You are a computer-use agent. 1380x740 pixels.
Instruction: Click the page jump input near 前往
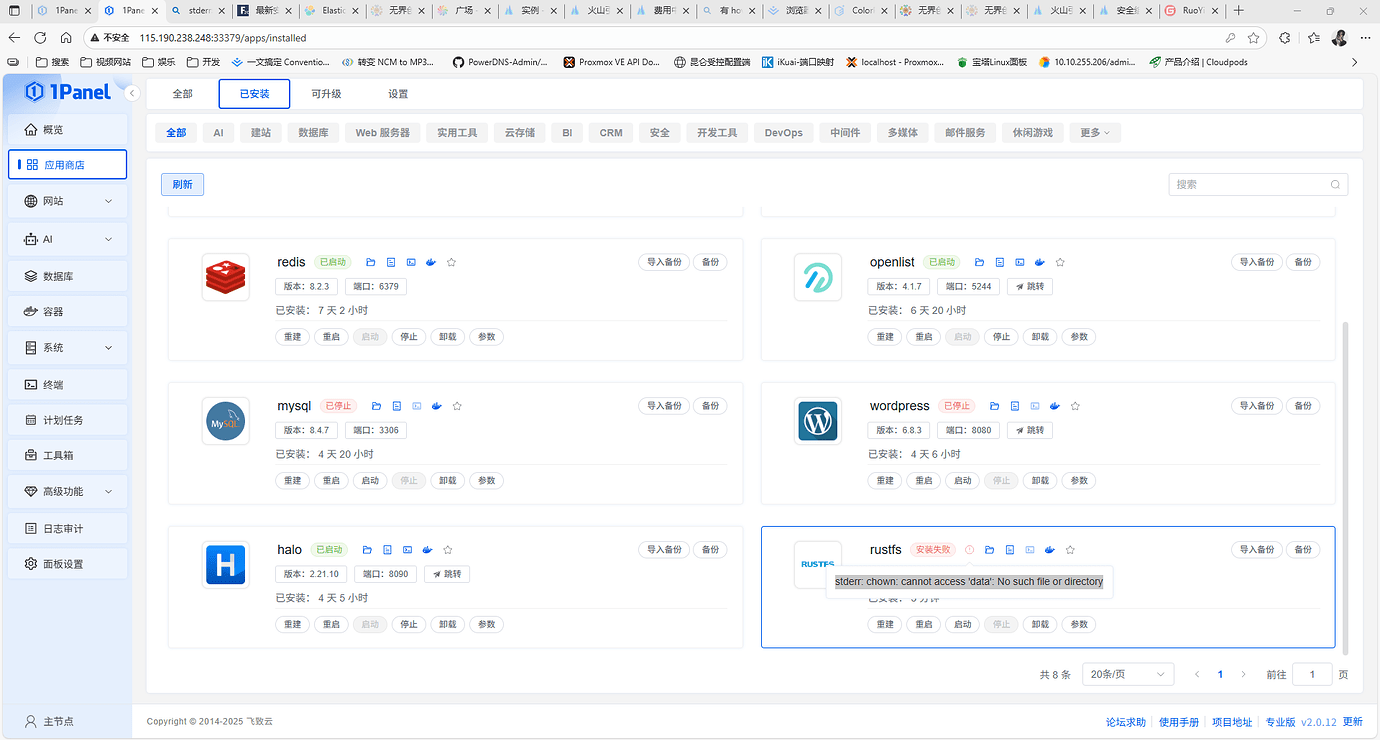(1312, 674)
